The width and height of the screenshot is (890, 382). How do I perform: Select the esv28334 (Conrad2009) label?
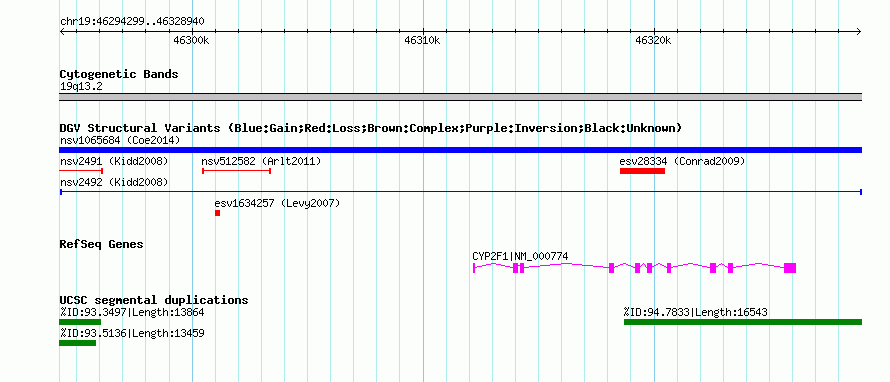click(x=682, y=161)
